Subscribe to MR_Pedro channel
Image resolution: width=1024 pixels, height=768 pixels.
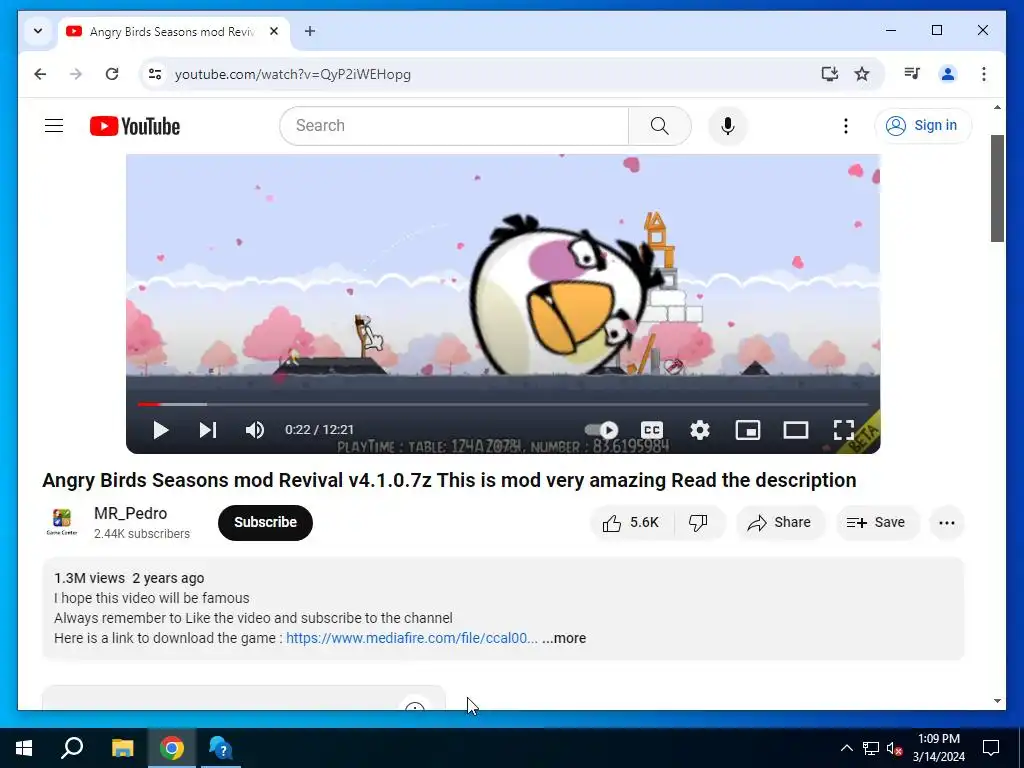click(x=265, y=522)
